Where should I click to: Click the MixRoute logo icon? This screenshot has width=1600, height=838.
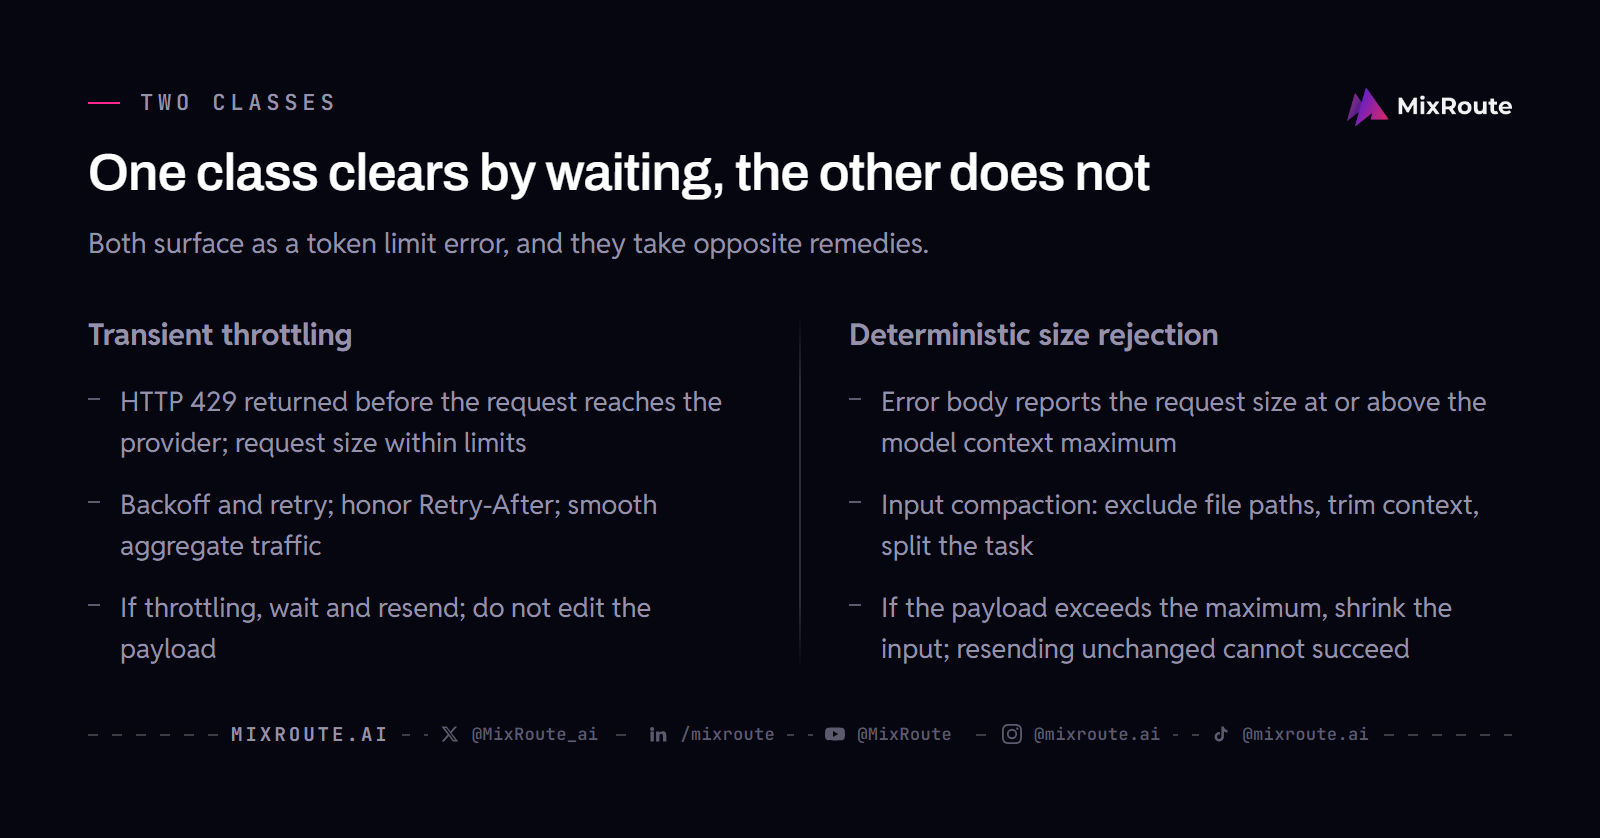pos(1367,107)
